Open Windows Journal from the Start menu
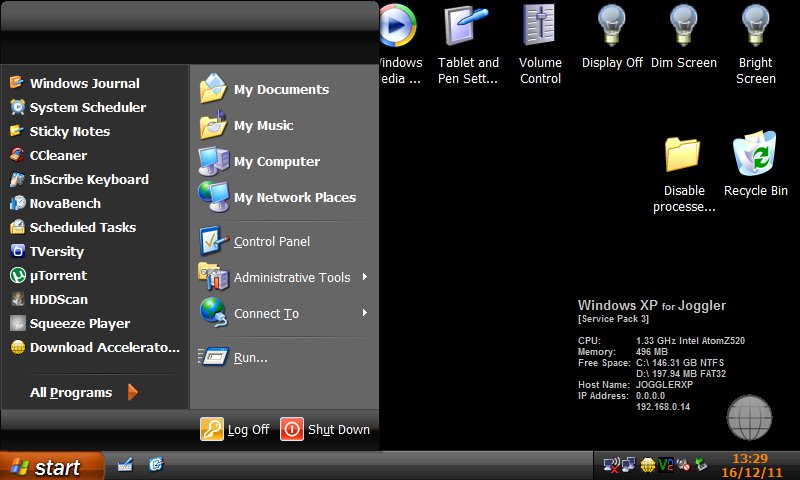Image resolution: width=800 pixels, height=480 pixels. 94,83
